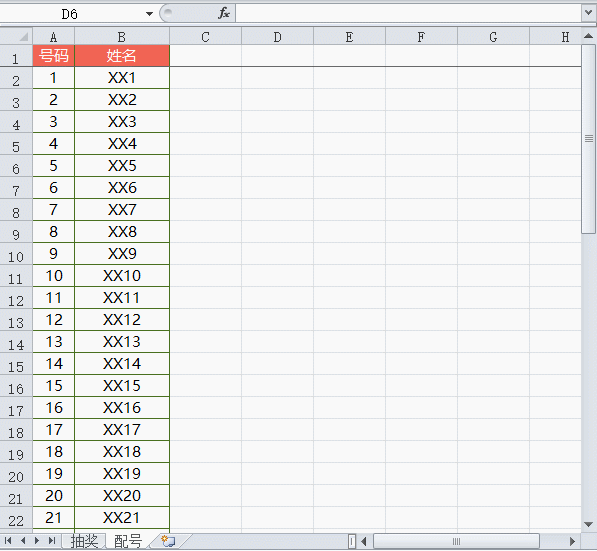The height and width of the screenshot is (551, 597).
Task: Select number 7 cell in column A
Action: coord(54,210)
